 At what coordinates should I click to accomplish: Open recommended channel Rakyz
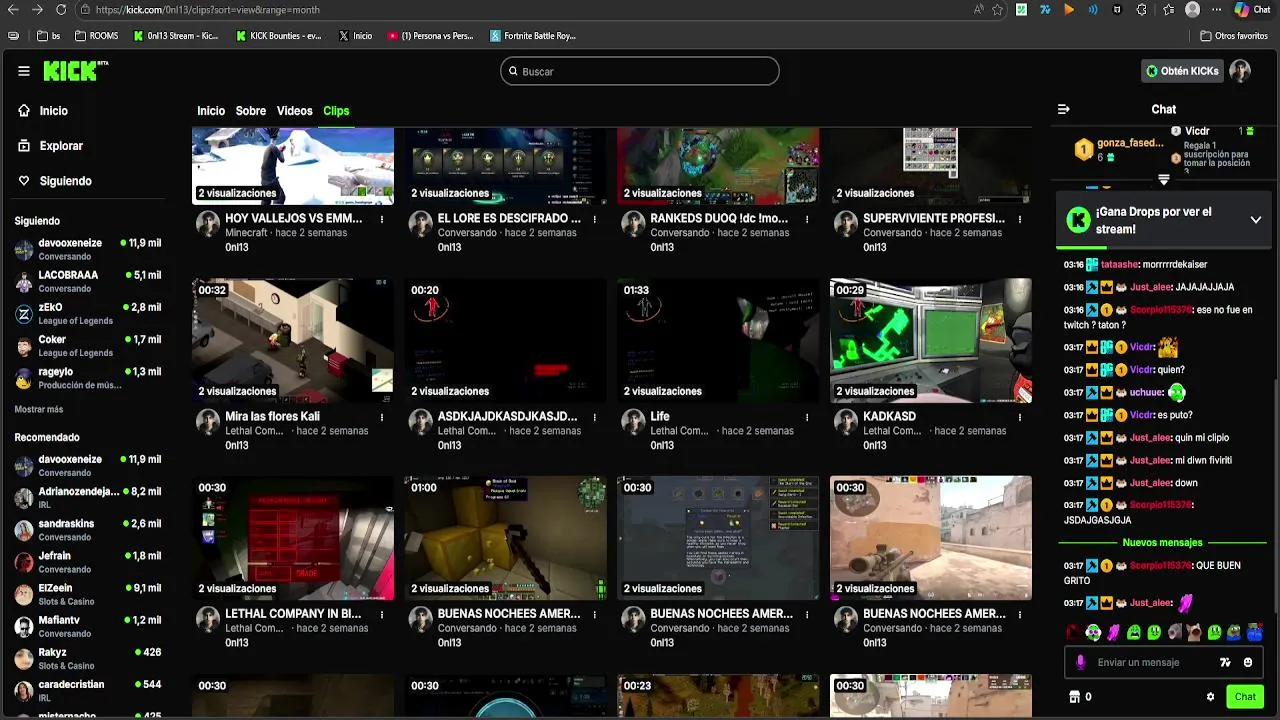pos(88,658)
